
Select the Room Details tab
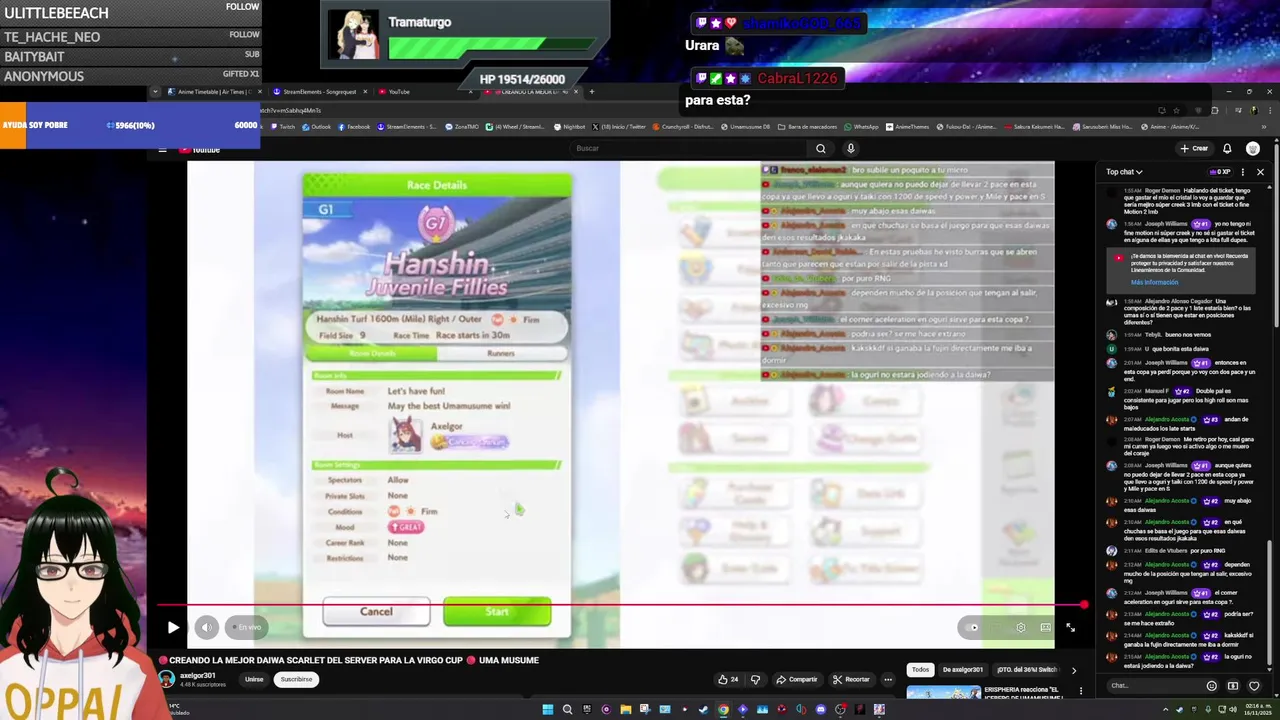click(x=372, y=353)
